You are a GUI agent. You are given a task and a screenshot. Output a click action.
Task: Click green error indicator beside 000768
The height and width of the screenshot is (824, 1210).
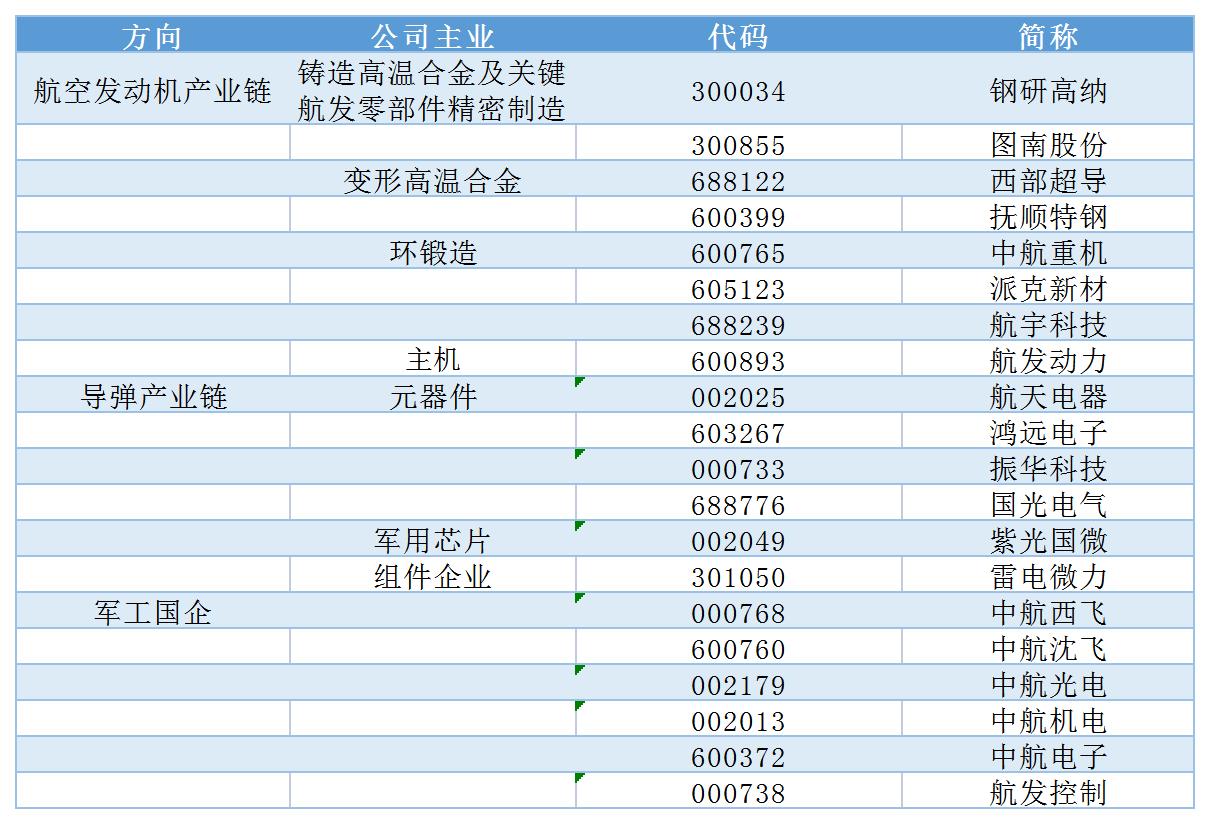click(x=579, y=597)
